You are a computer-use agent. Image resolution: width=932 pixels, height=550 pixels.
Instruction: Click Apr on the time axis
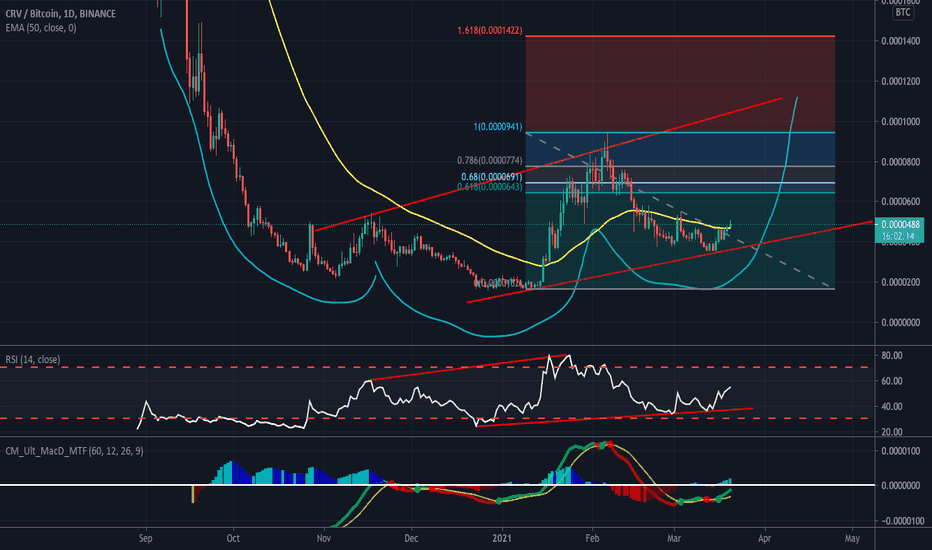coord(764,538)
